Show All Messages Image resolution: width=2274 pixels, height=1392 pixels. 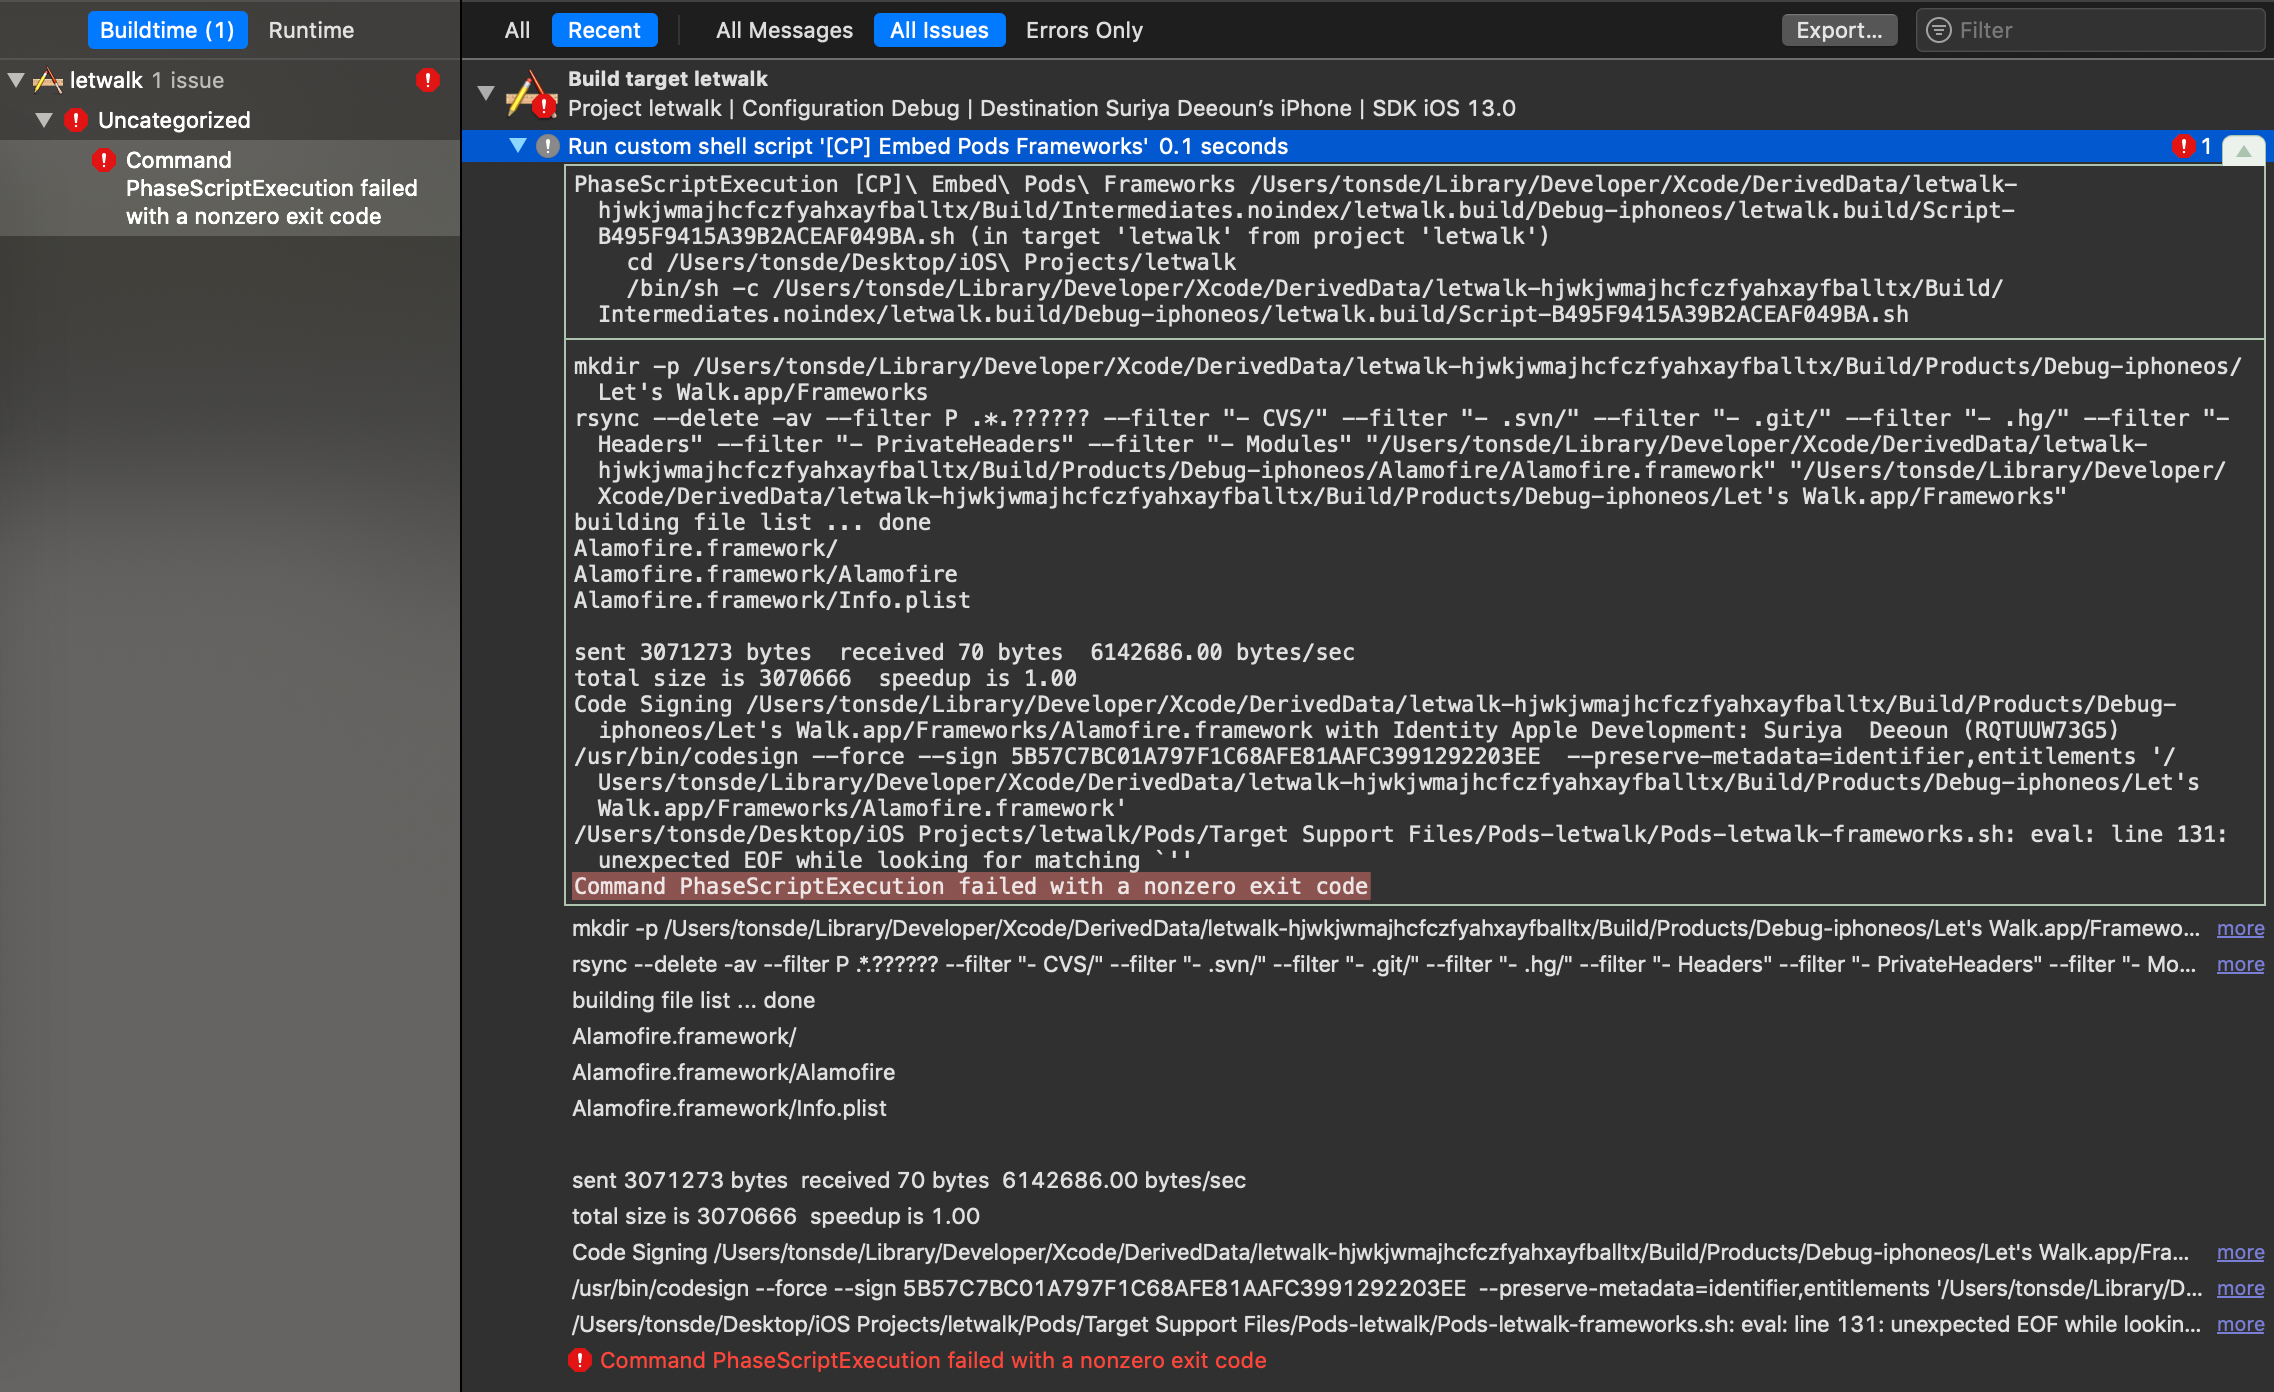point(784,30)
